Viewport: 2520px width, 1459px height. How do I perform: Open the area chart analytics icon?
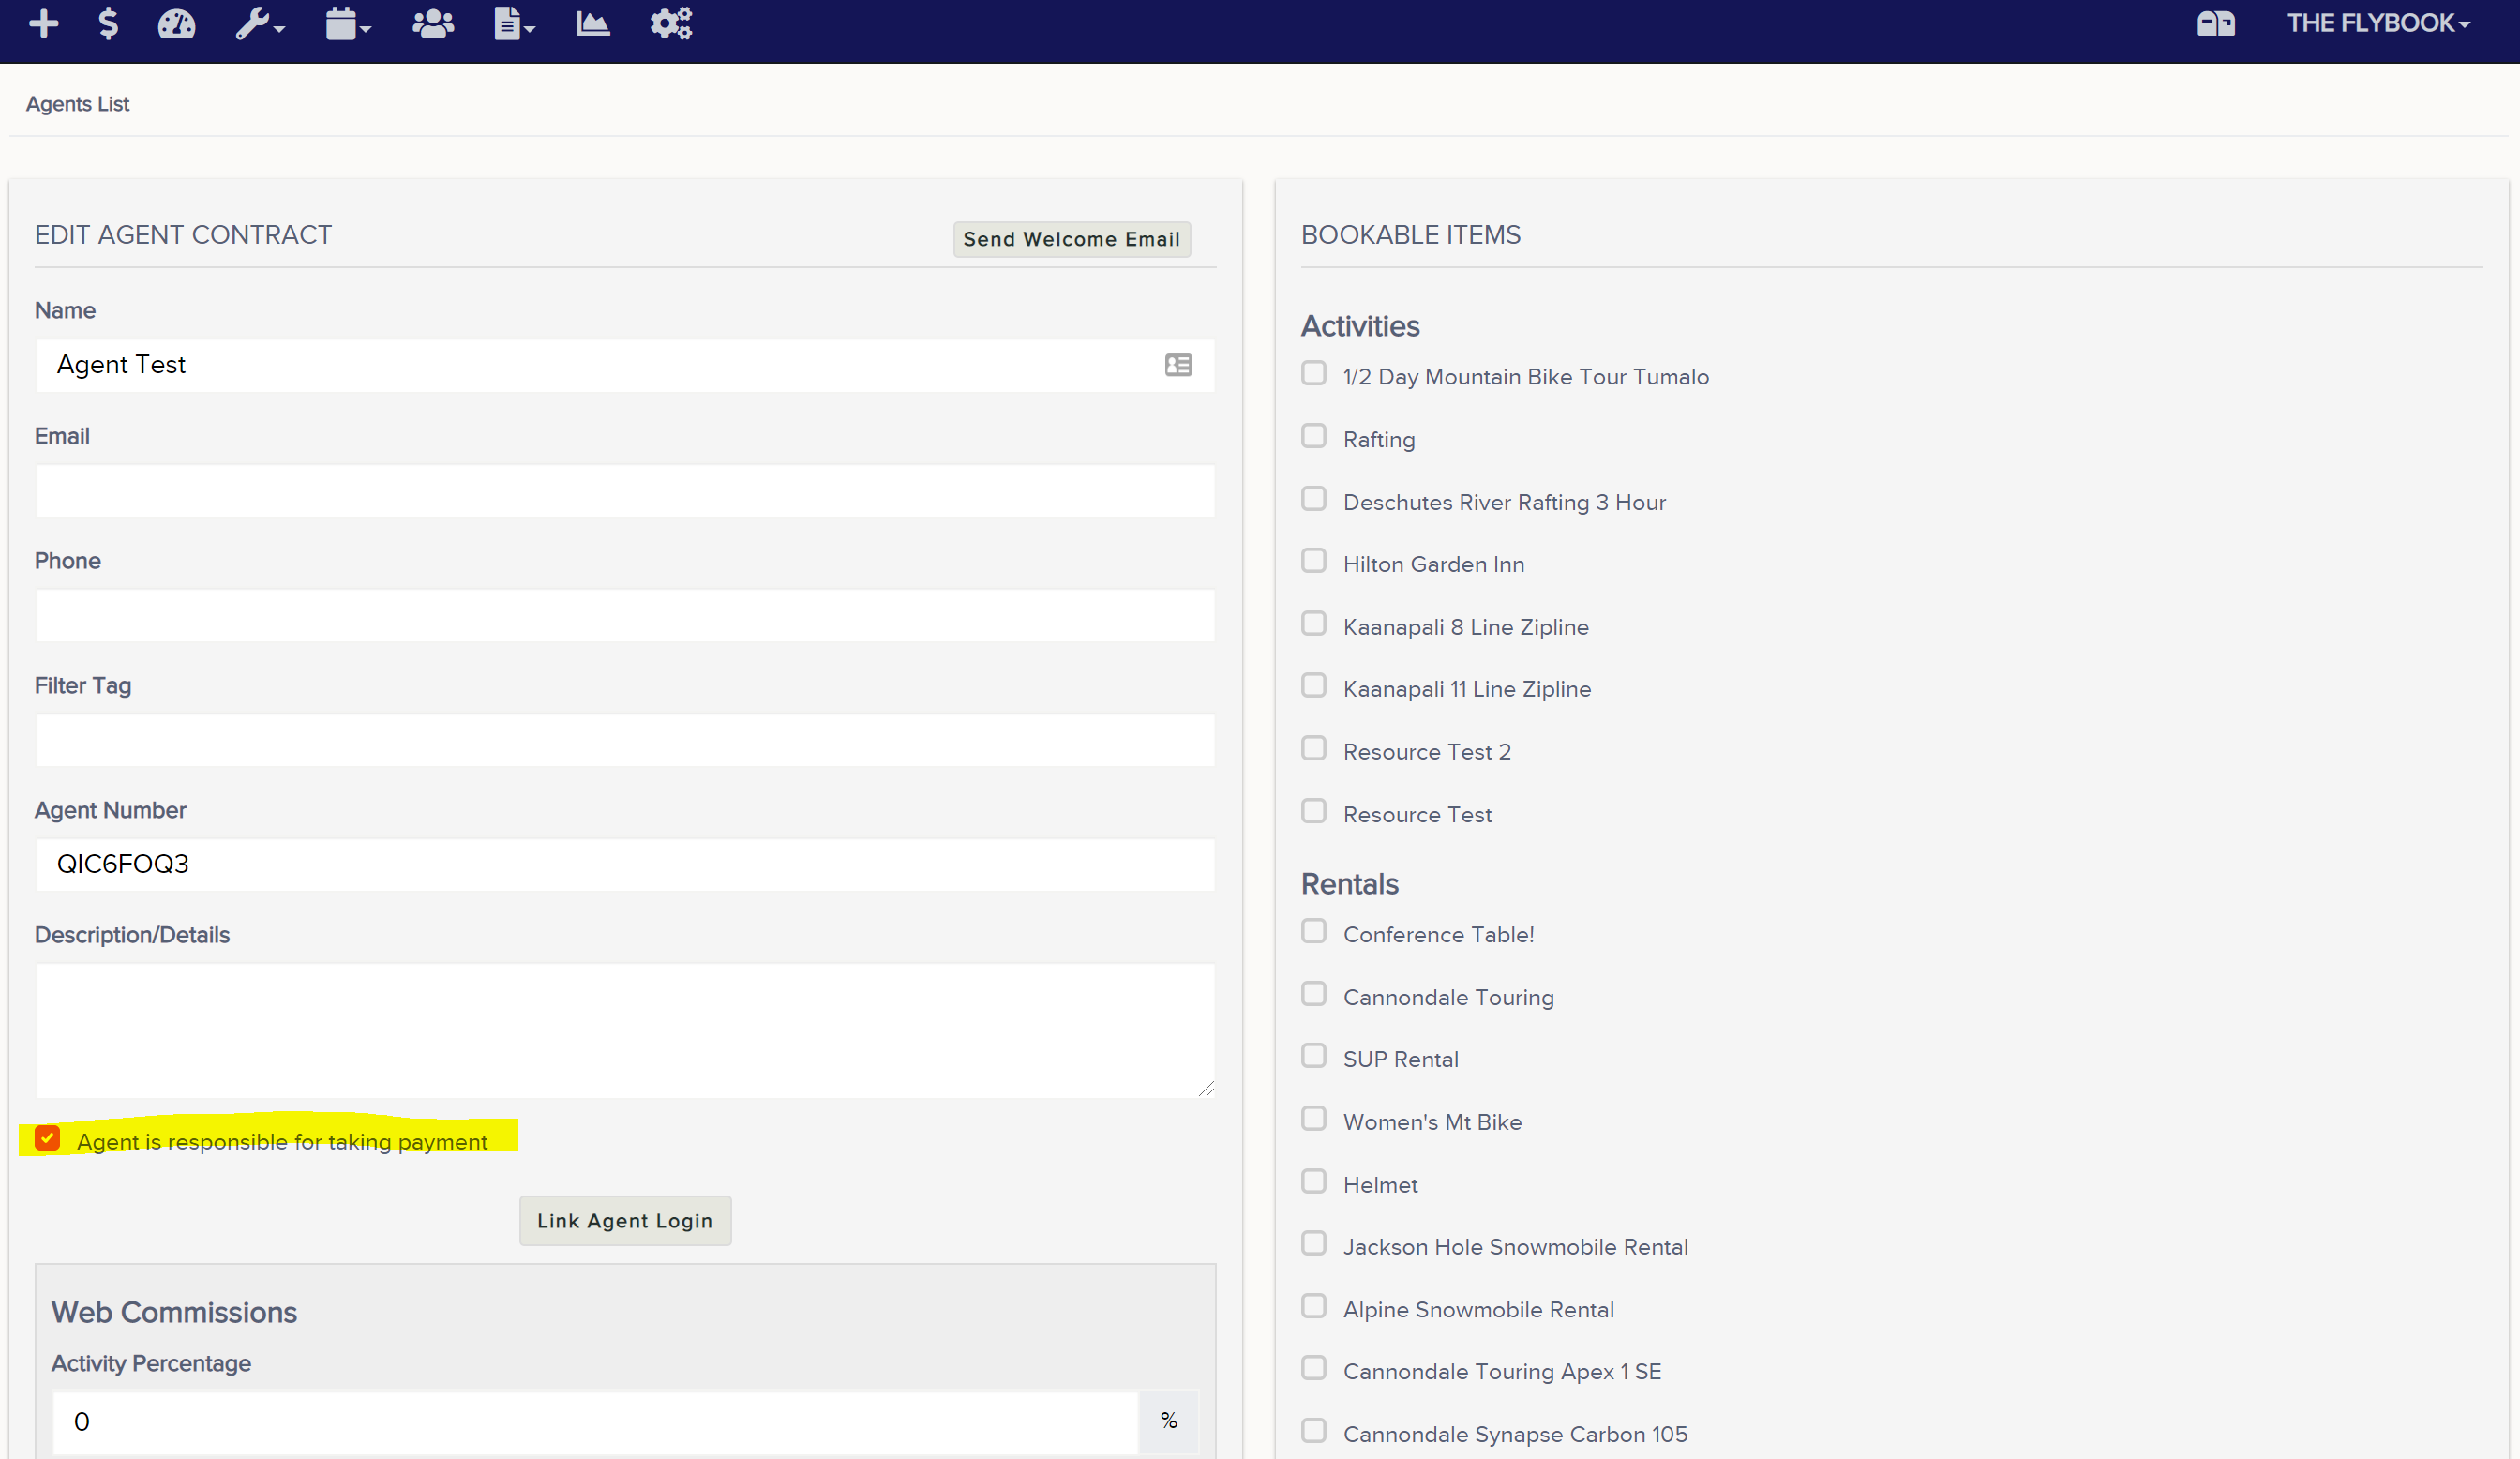click(x=593, y=23)
